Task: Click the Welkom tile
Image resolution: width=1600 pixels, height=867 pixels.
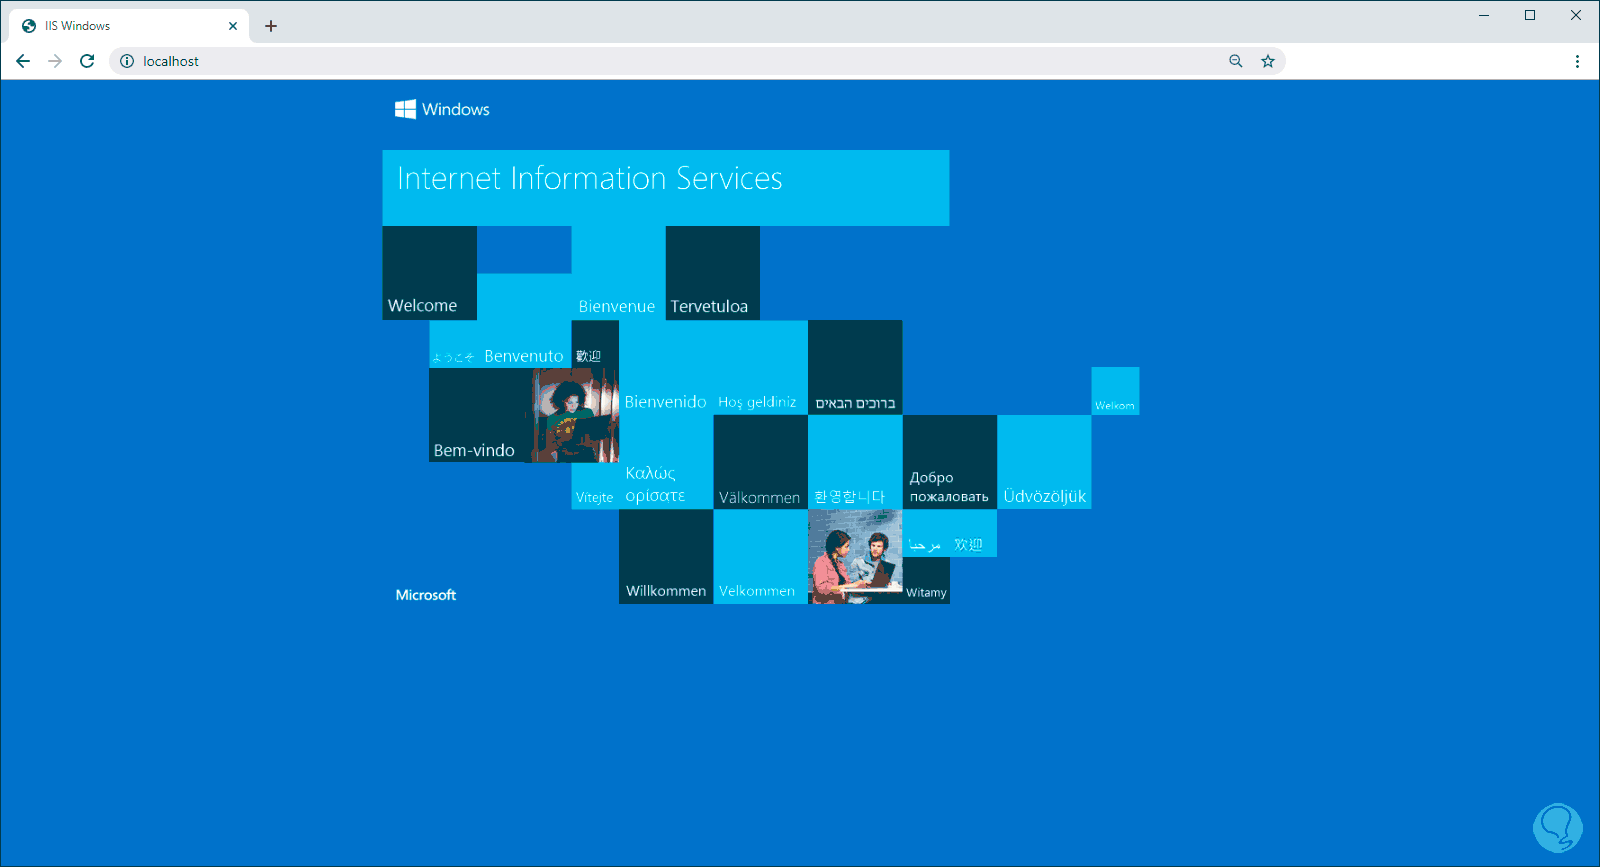Action: pos(1115,391)
